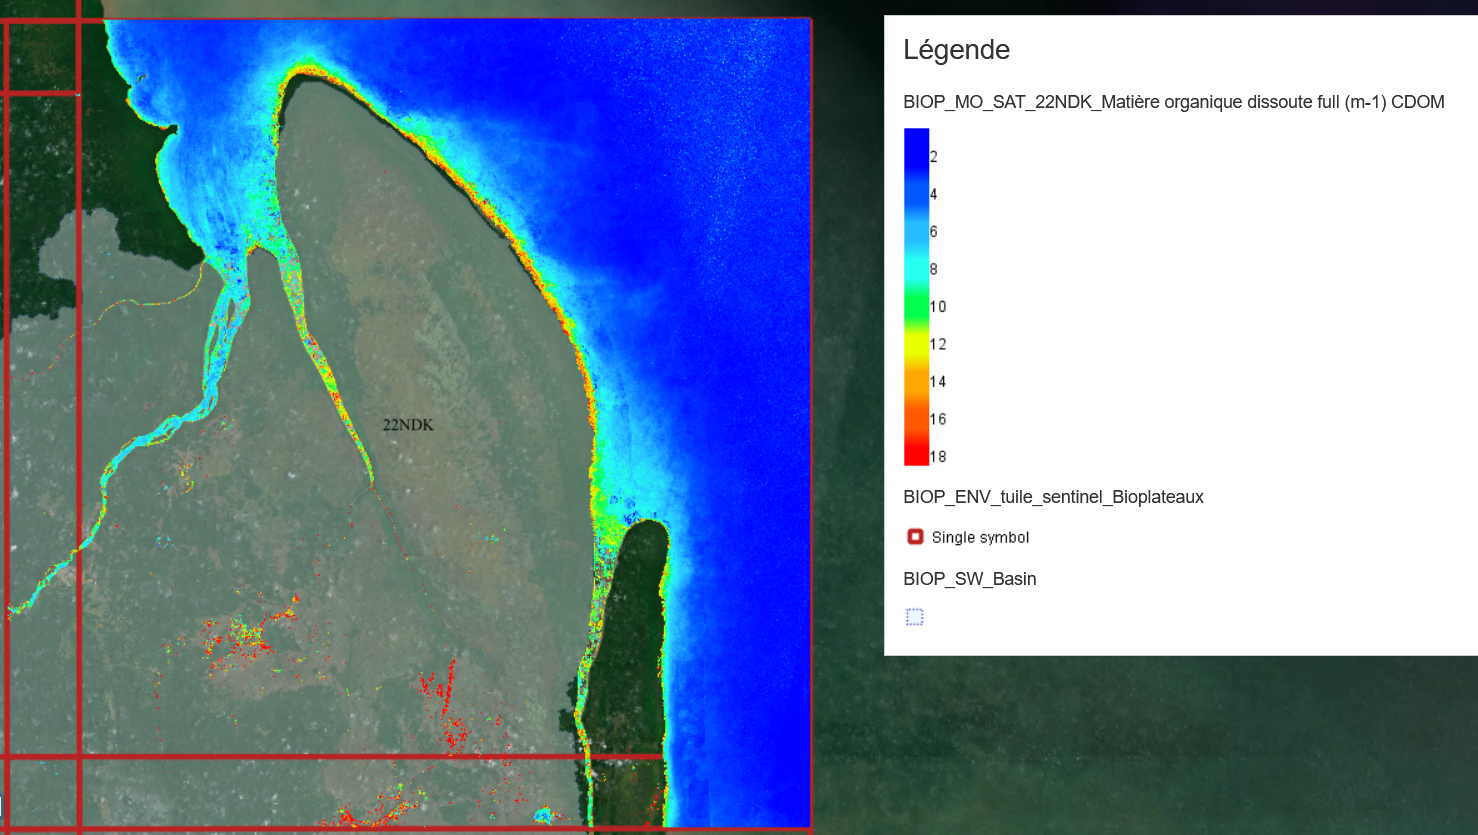The image size is (1478, 835).
Task: Select the BIOP_SW_Basin layer name
Action: point(969,579)
